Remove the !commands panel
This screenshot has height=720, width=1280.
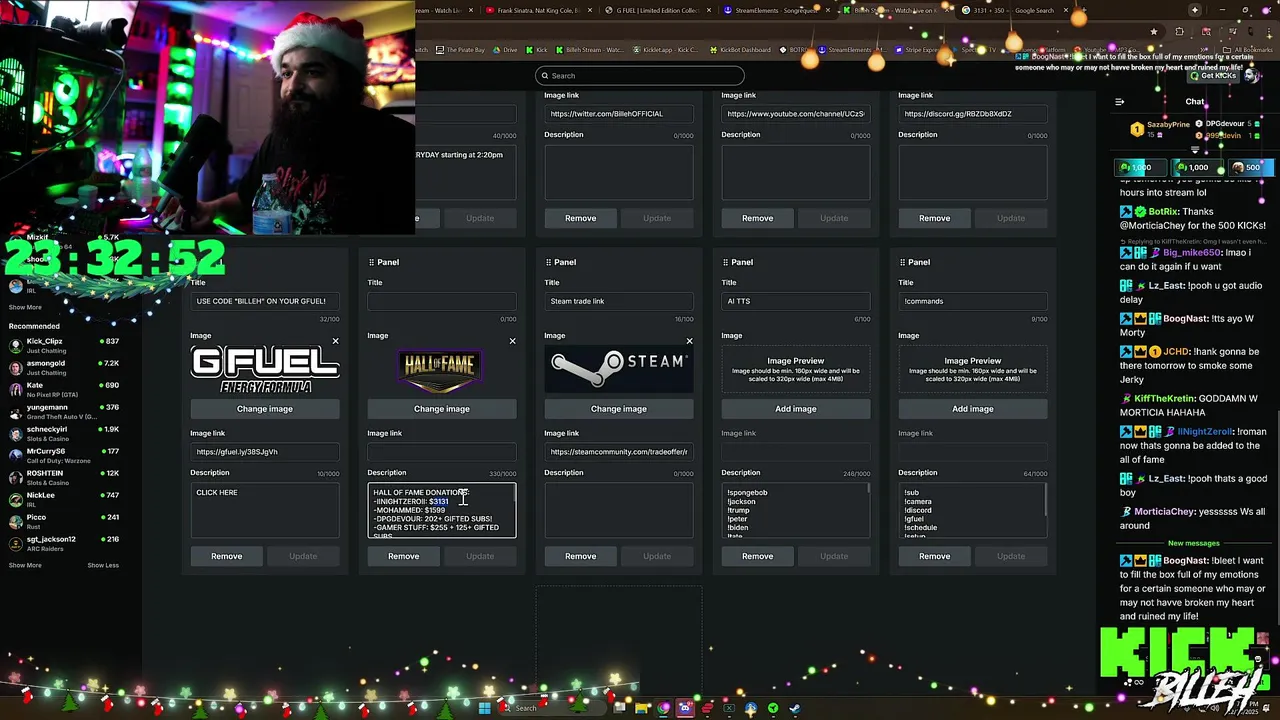click(x=934, y=556)
